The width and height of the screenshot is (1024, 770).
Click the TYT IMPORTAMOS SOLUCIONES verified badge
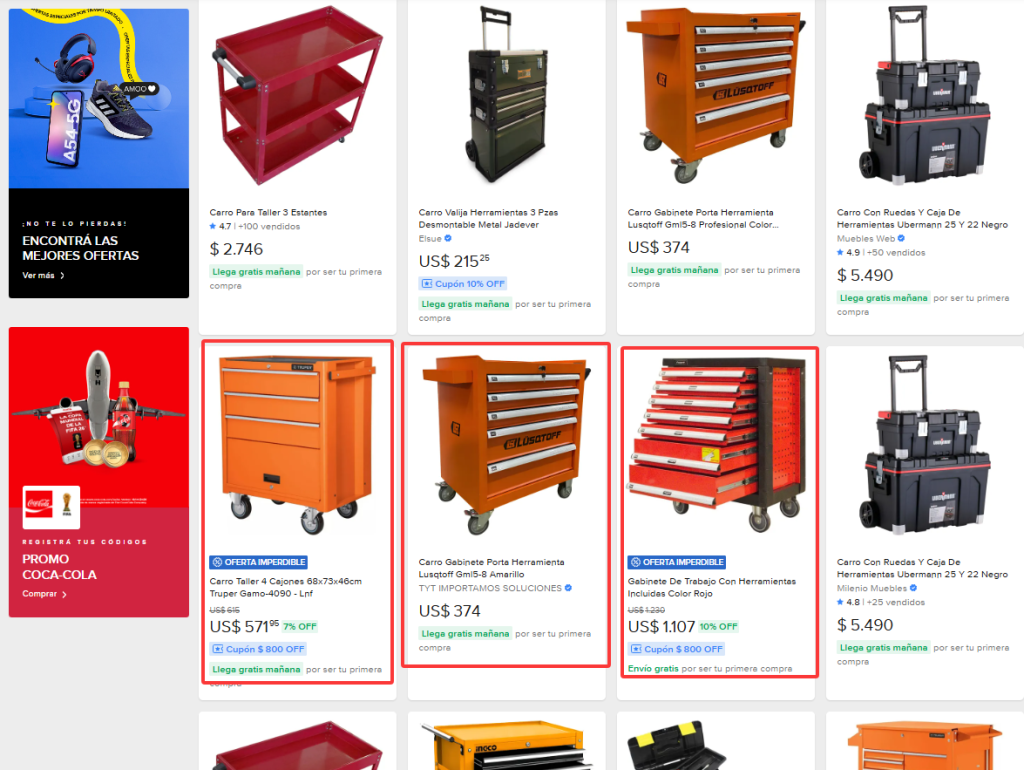tap(568, 588)
